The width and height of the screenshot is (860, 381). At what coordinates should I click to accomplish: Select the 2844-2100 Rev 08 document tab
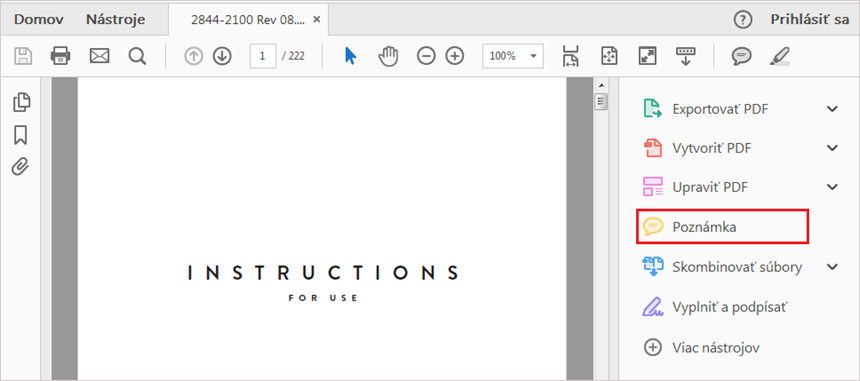click(247, 20)
